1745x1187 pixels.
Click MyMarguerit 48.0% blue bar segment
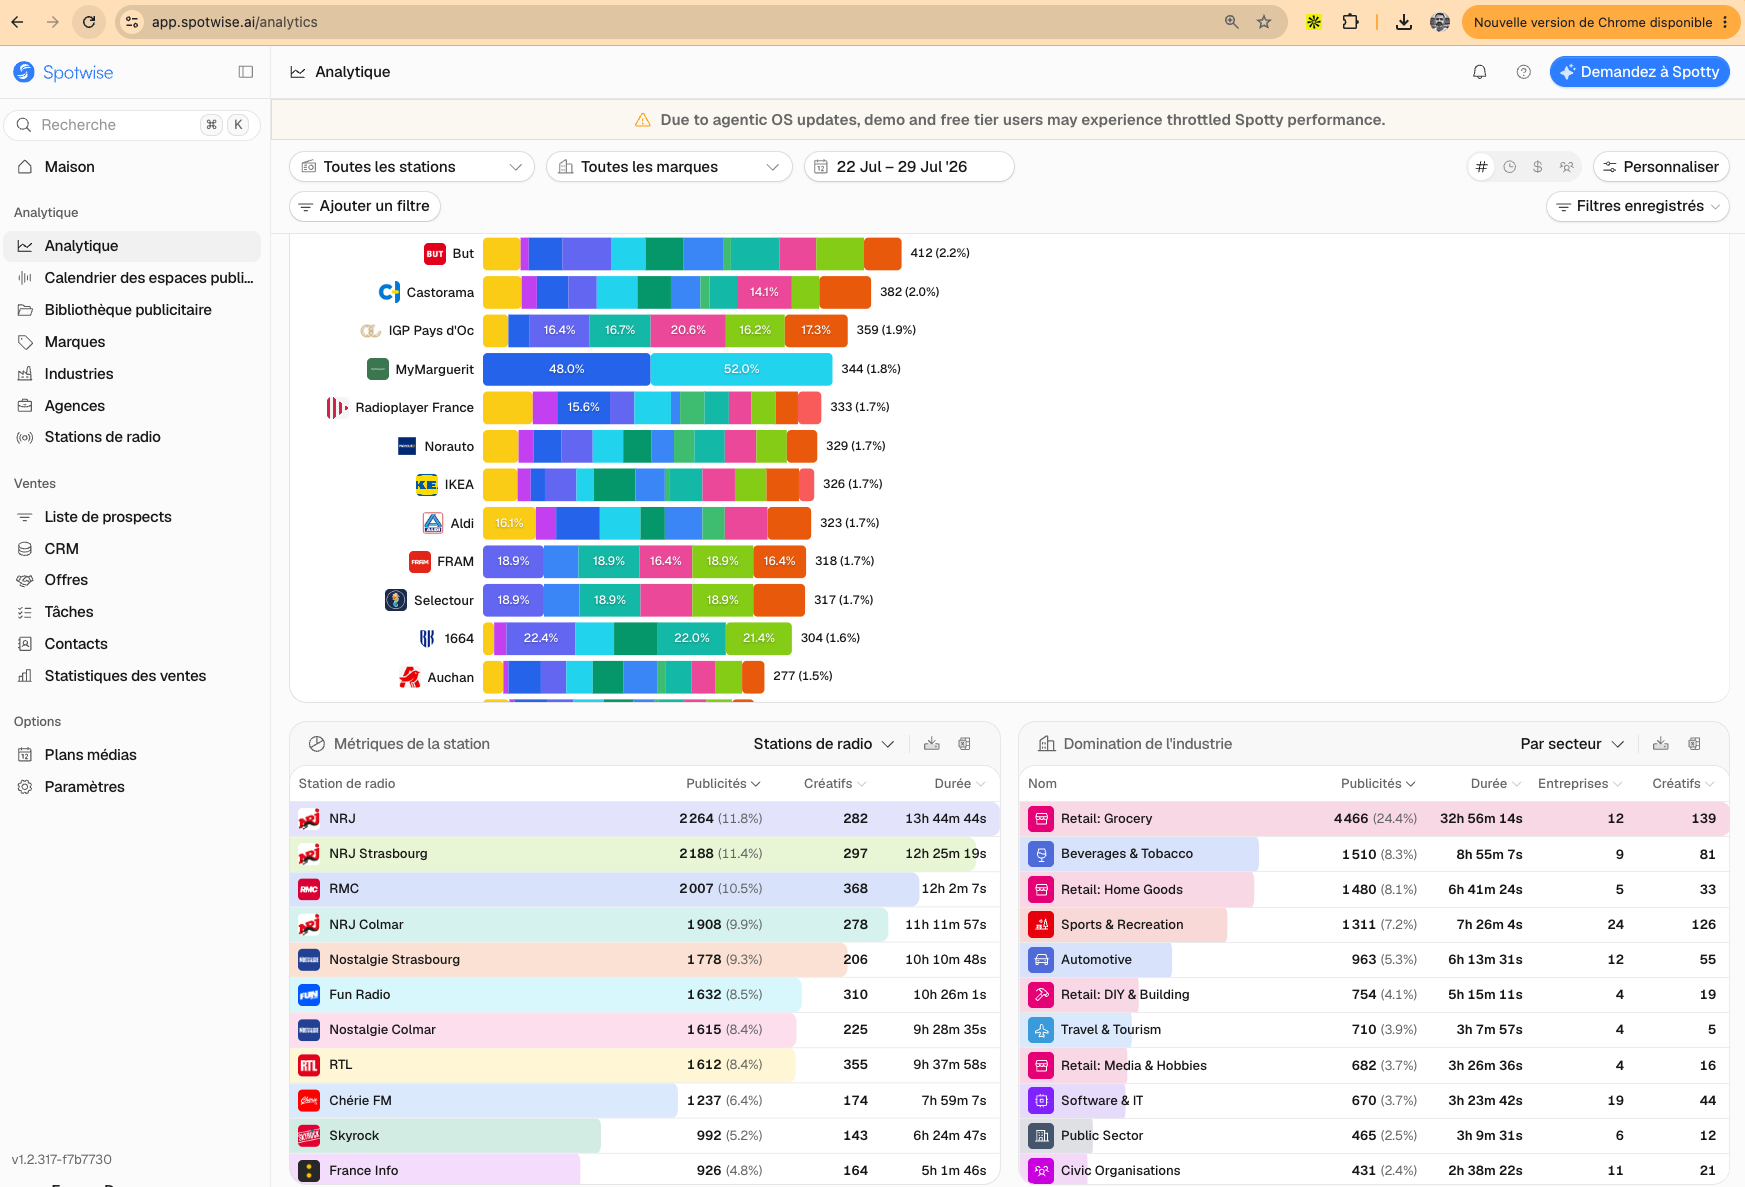pos(566,369)
